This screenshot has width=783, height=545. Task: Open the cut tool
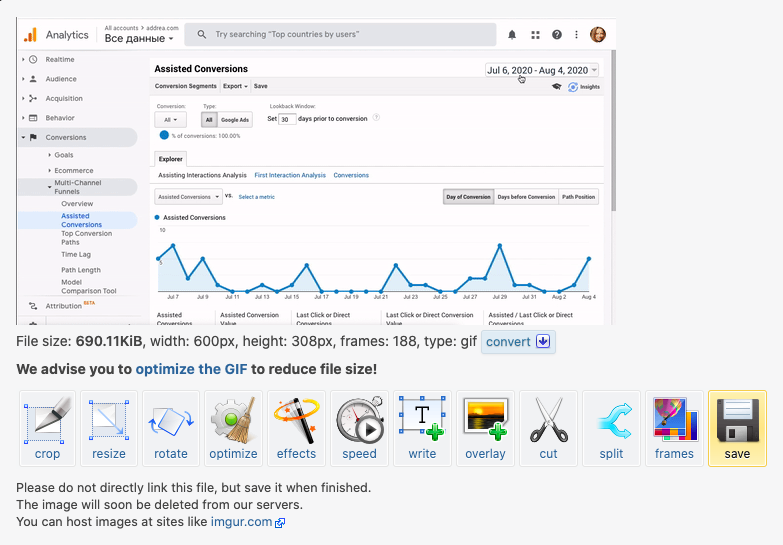(x=548, y=429)
